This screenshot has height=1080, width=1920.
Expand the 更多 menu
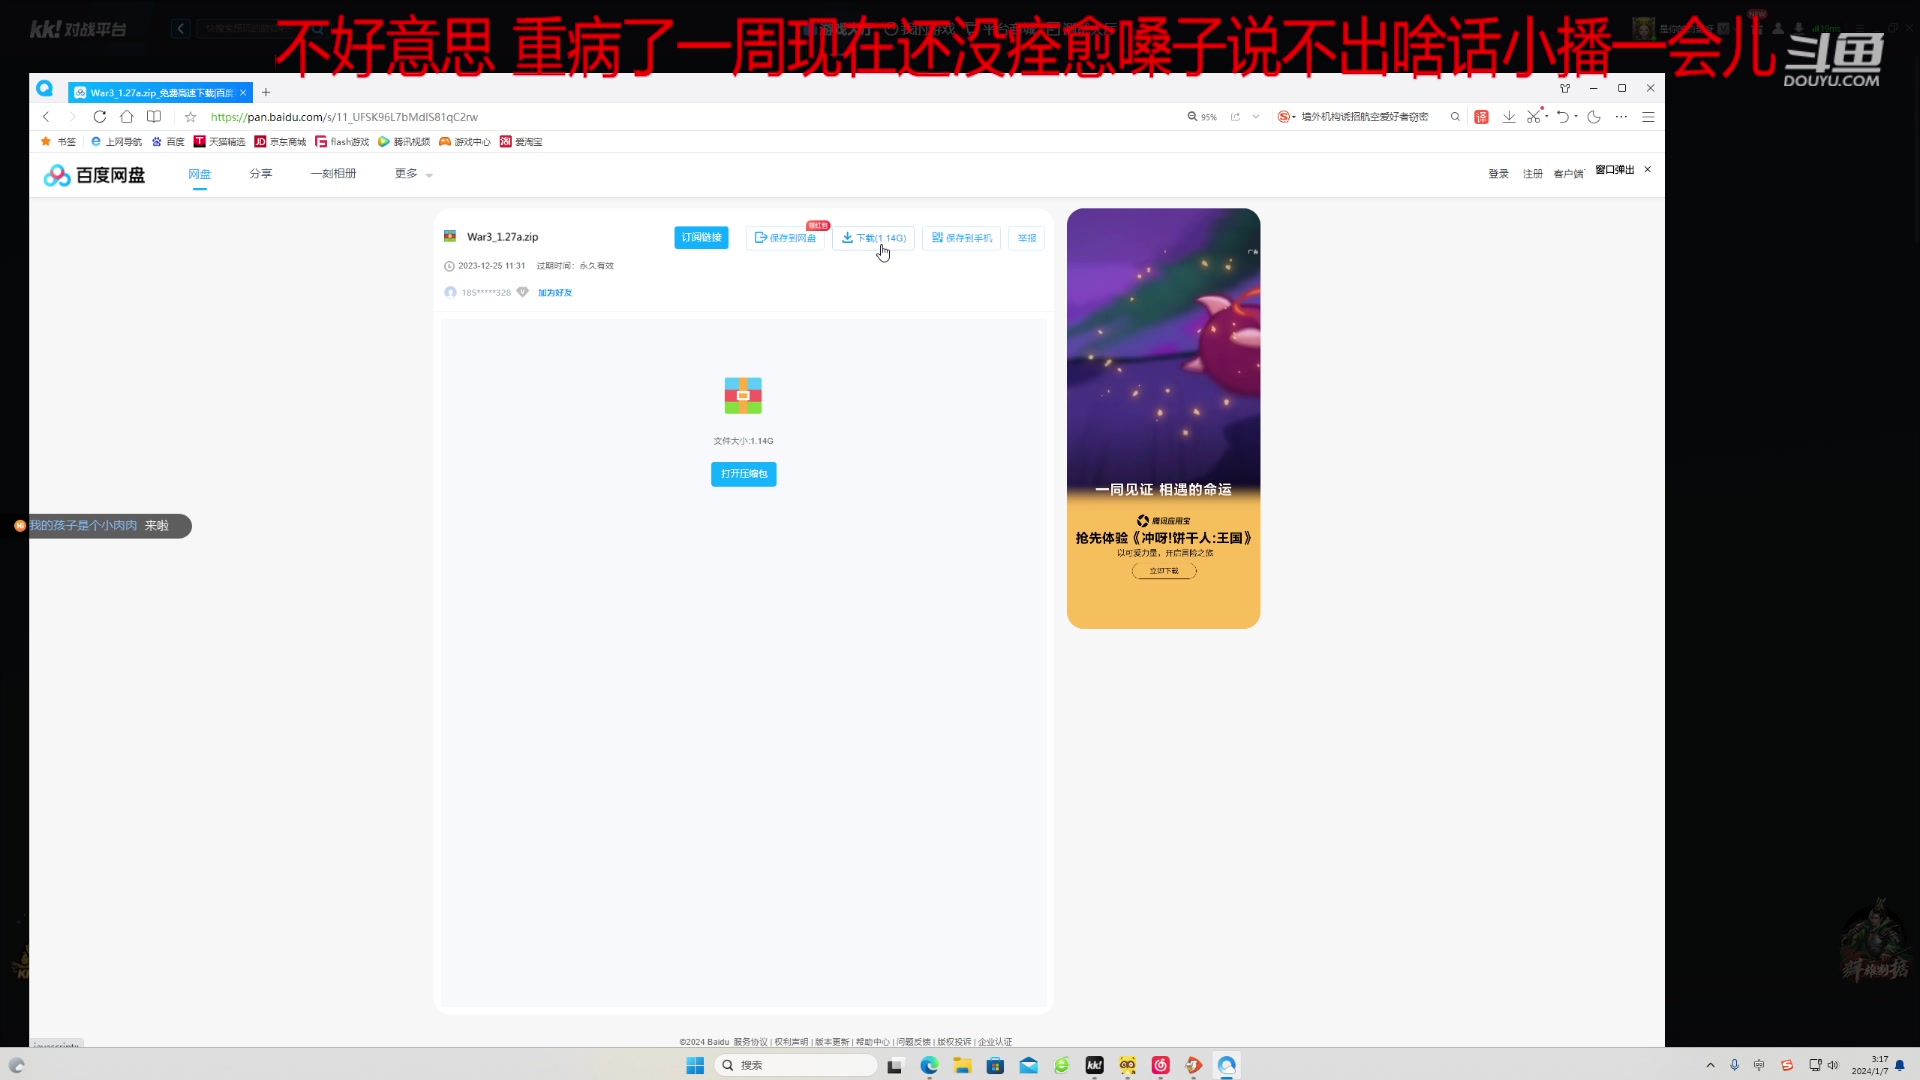413,174
